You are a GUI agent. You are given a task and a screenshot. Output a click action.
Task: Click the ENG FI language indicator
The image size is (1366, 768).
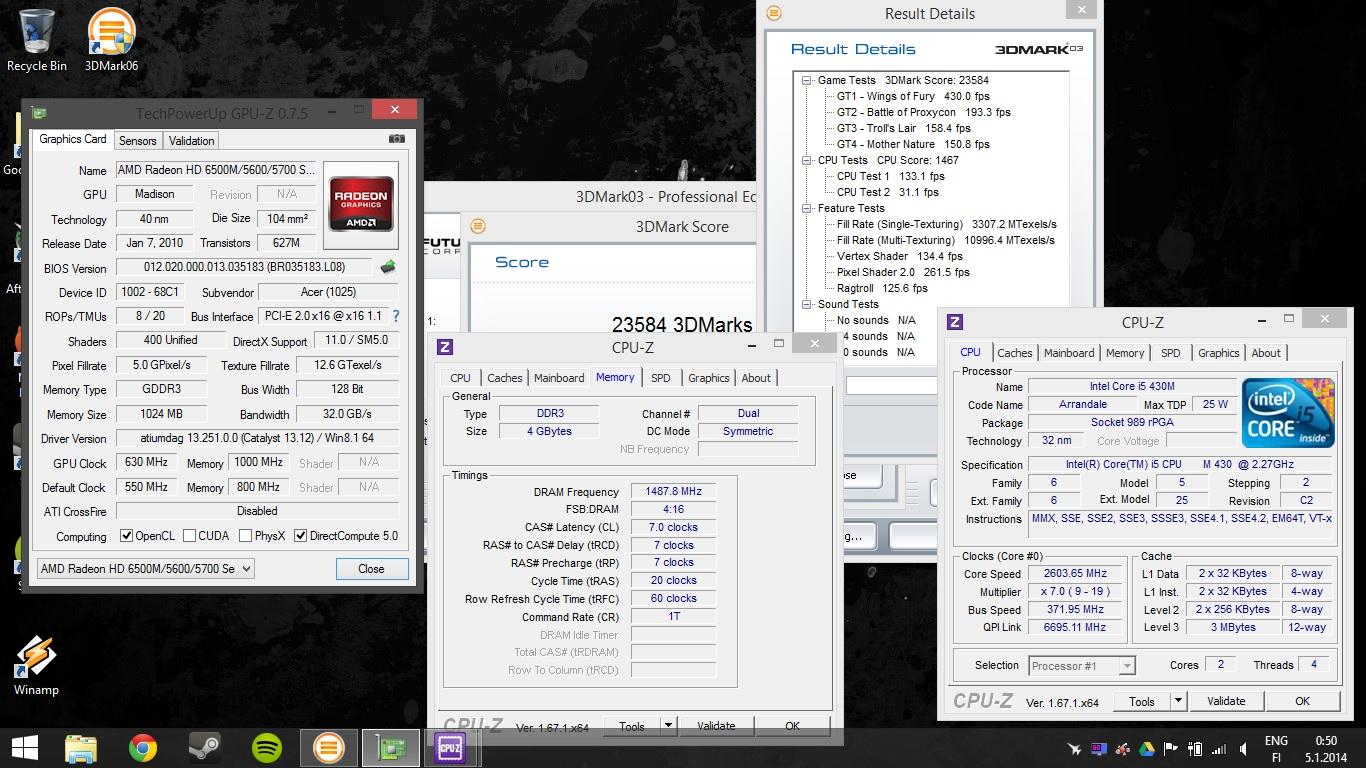point(1276,749)
